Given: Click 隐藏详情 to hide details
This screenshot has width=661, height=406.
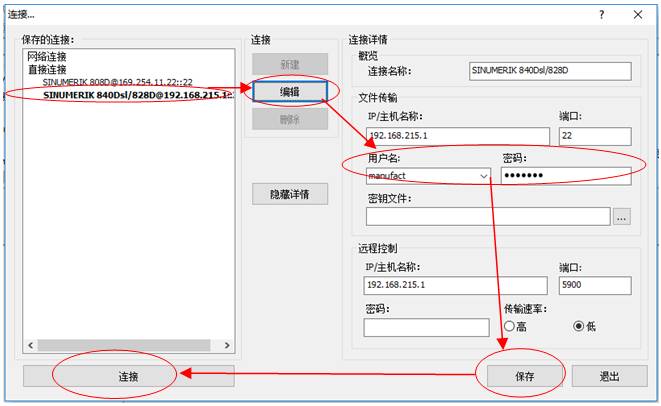Looking at the screenshot, I should pyautogui.click(x=290, y=194).
